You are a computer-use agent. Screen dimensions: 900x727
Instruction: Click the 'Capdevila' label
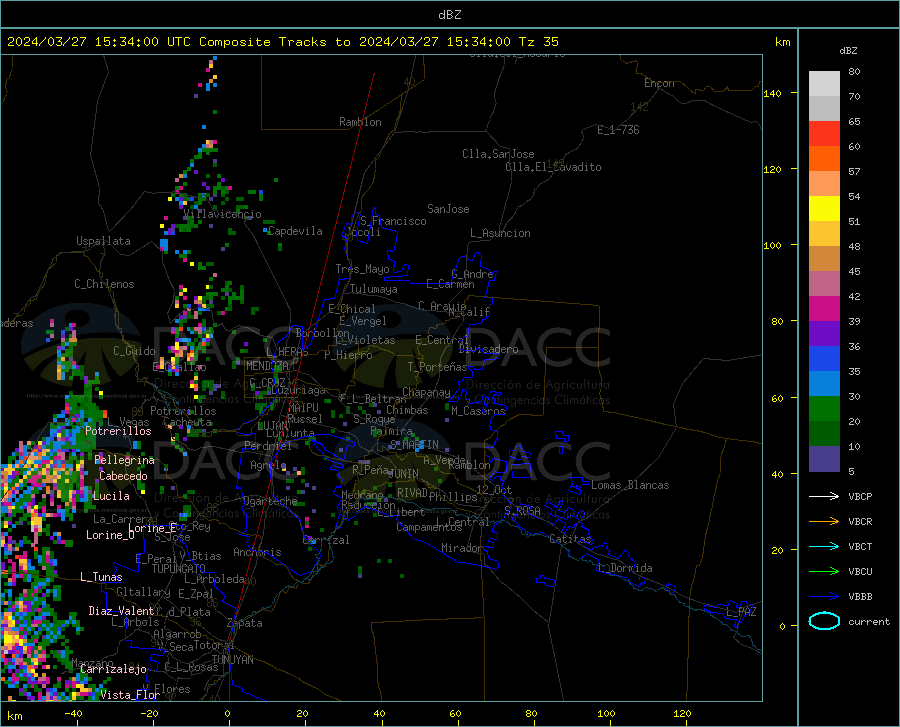pos(295,231)
